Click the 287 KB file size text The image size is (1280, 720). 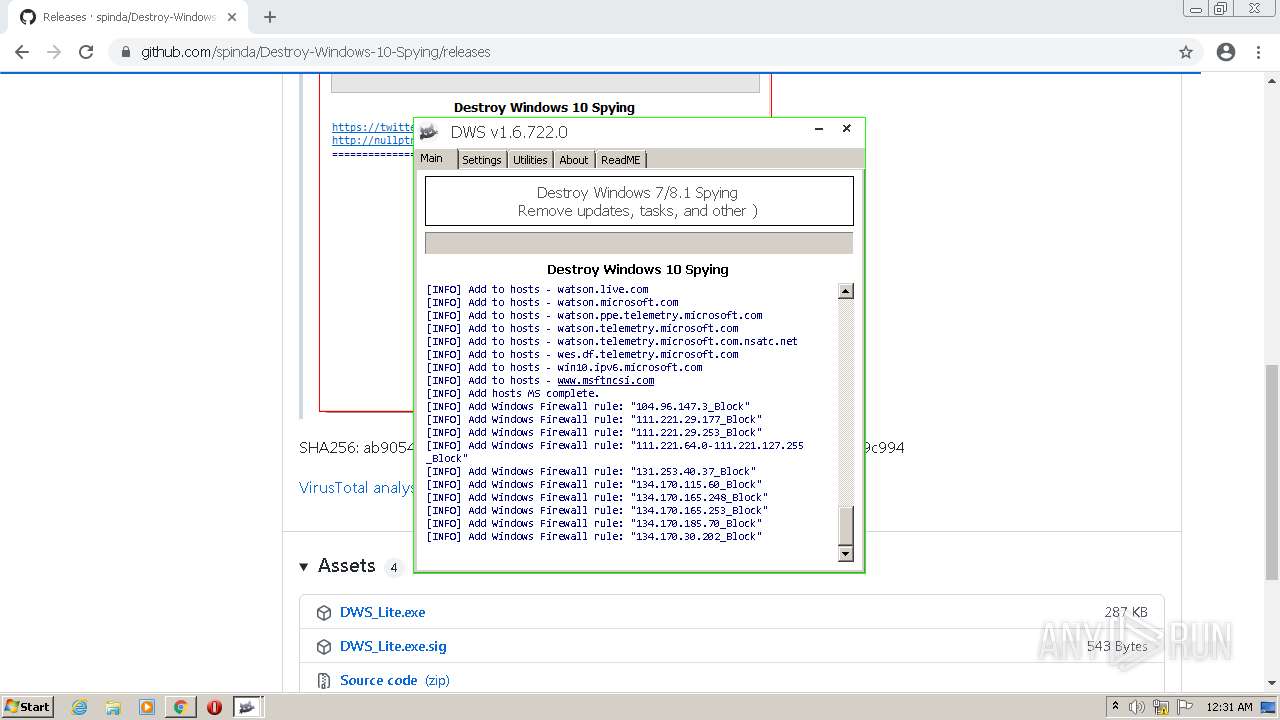click(x=1126, y=613)
